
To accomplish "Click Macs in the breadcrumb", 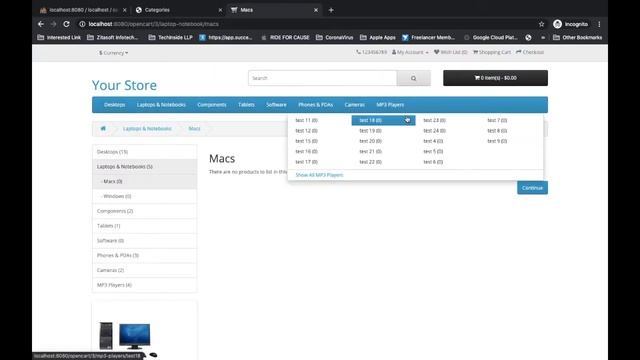I will coord(194,129).
